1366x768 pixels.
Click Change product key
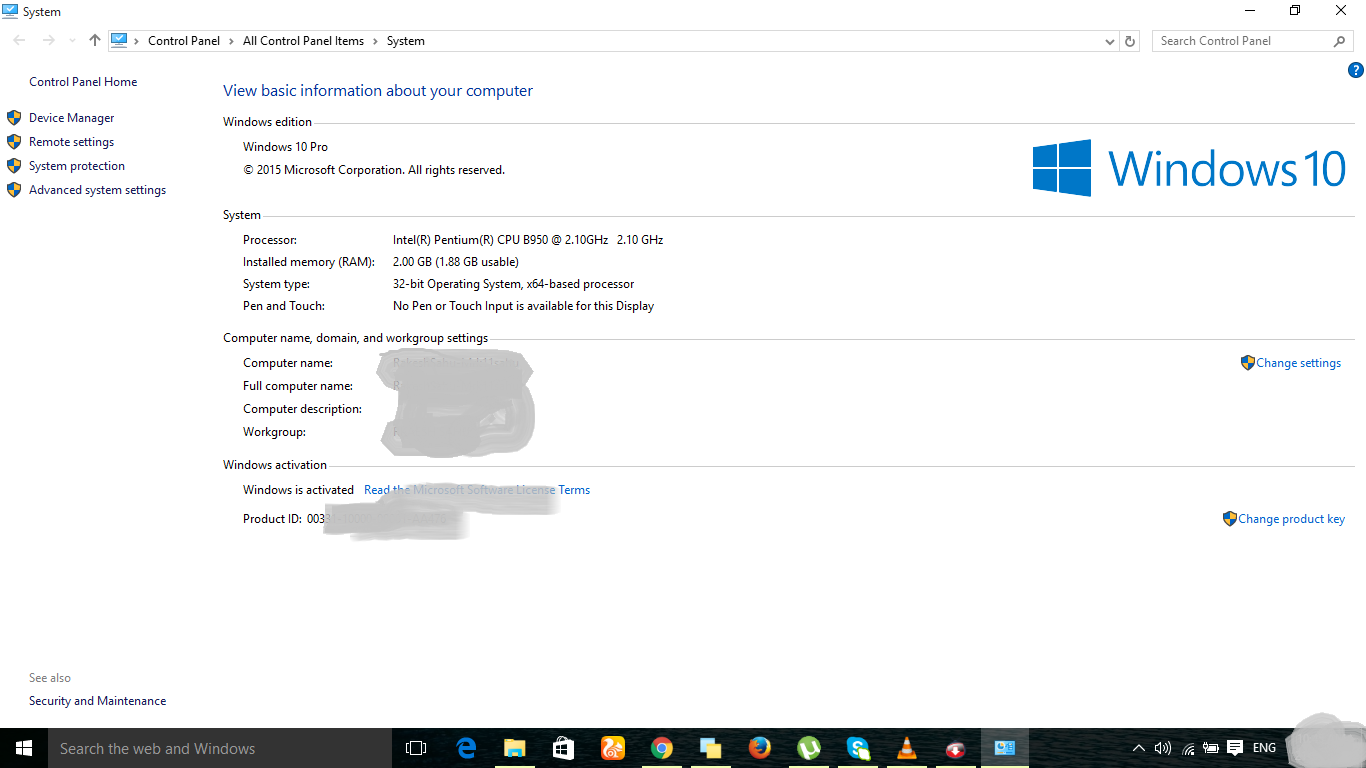[1291, 518]
